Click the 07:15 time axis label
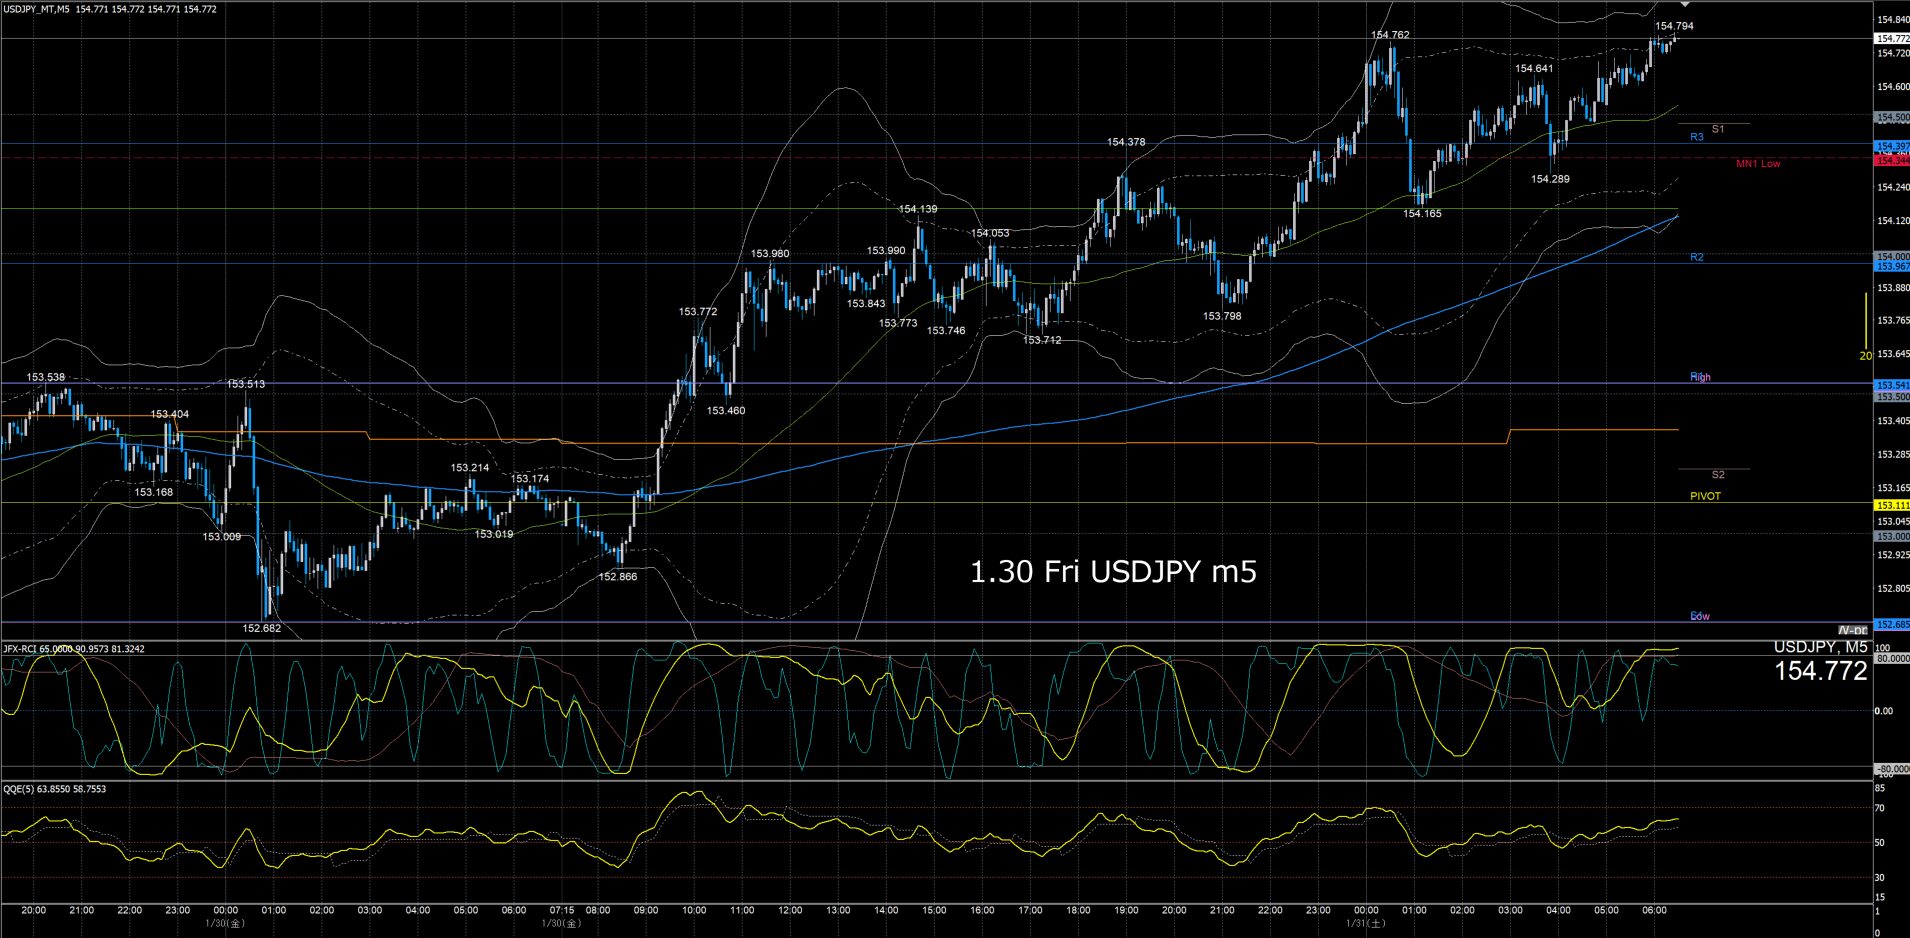This screenshot has width=1910, height=938. (x=562, y=910)
